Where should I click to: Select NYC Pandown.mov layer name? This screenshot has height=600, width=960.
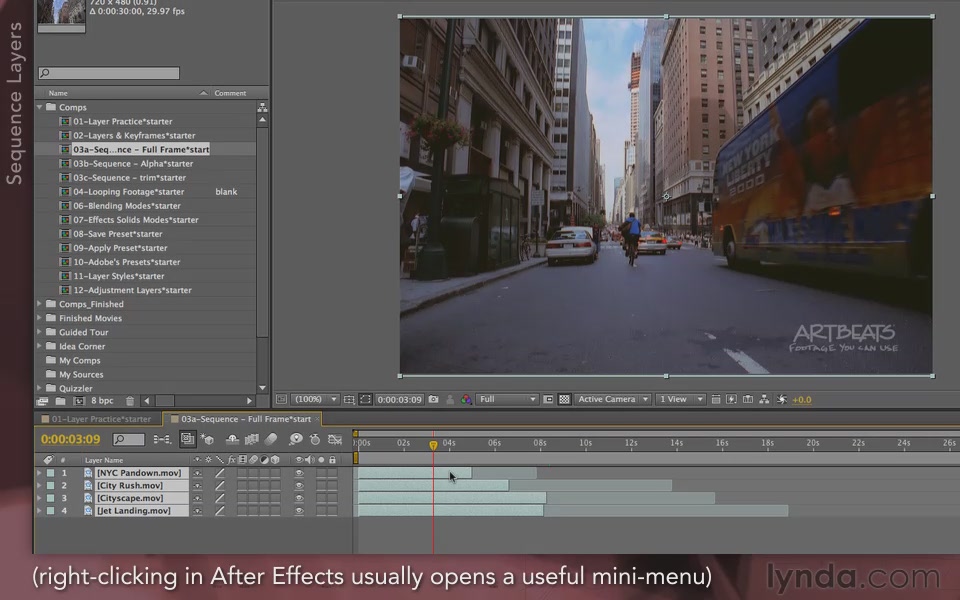point(141,473)
